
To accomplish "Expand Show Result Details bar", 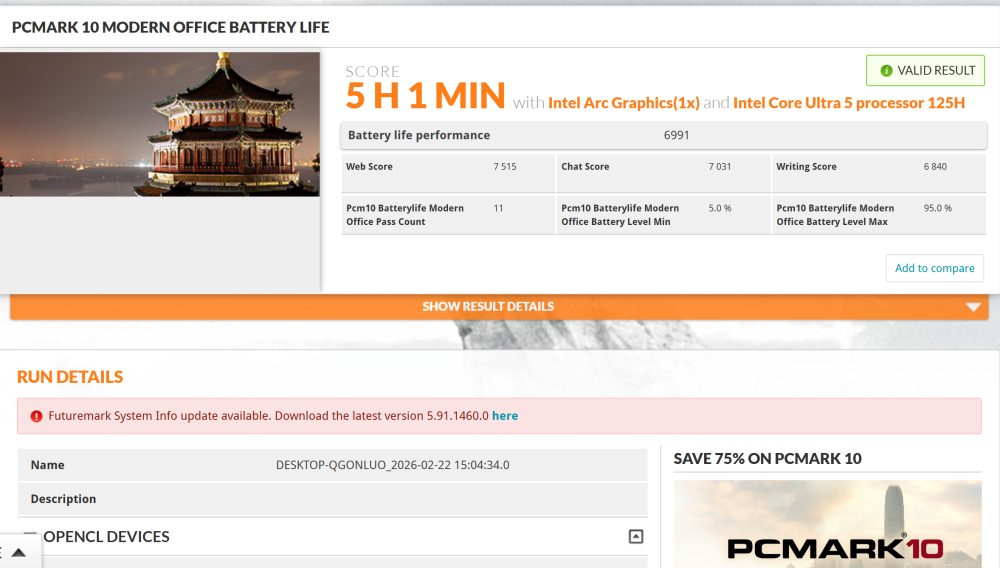I will [488, 307].
